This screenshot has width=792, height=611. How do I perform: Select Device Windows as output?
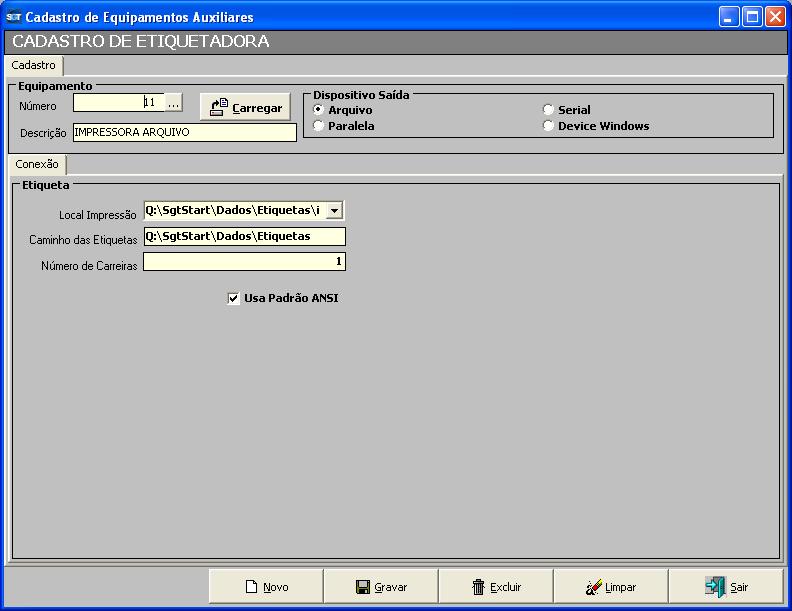pos(548,126)
